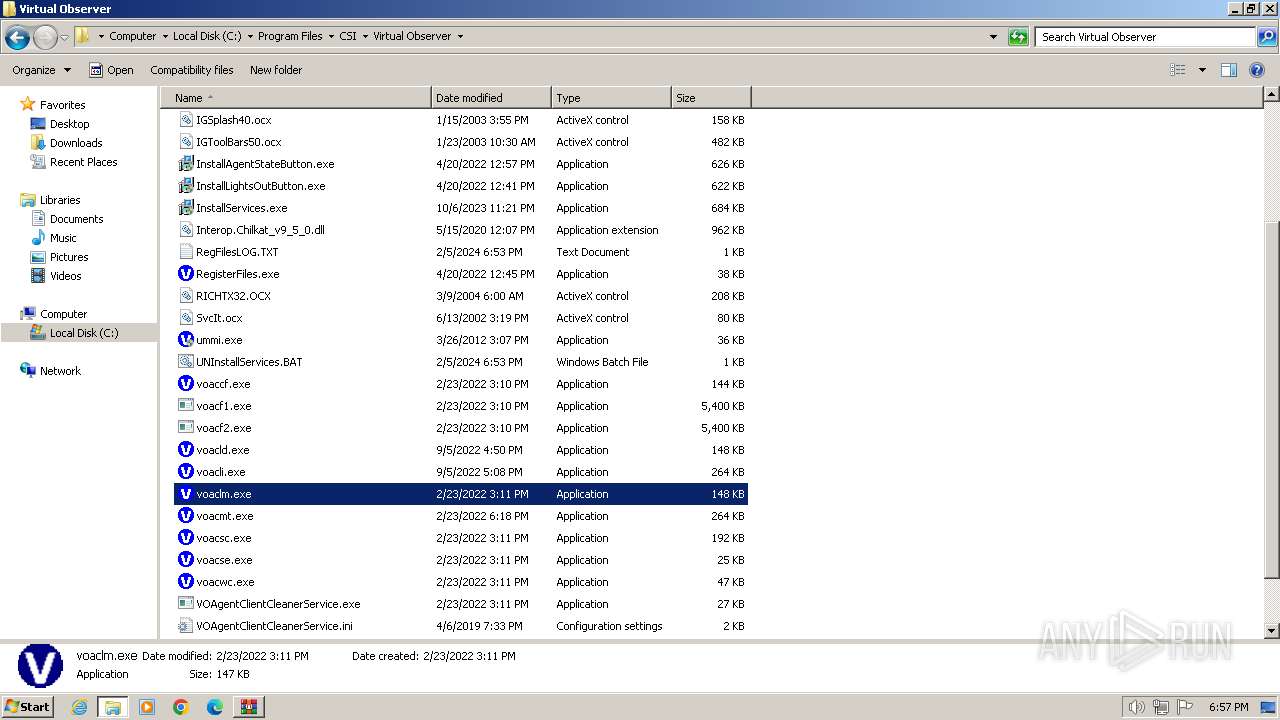Select the IGSplash40.ocx file icon
Viewport: 1280px width, 720px height.
point(185,120)
